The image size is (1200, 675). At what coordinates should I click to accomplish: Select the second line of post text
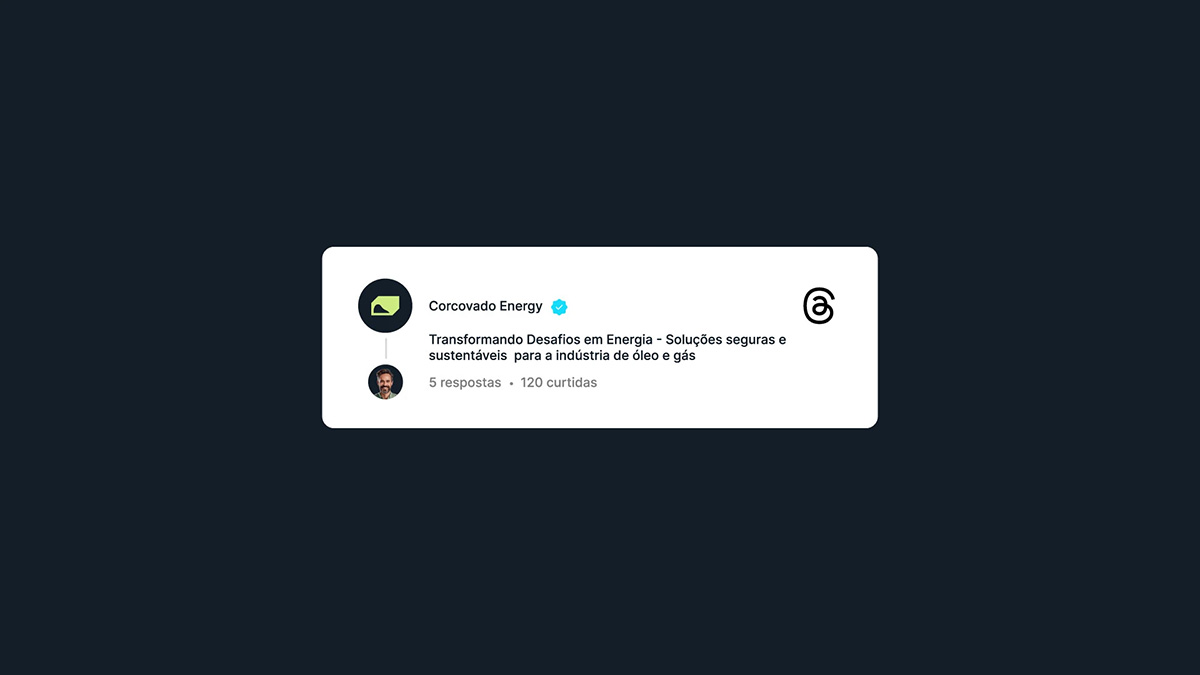(x=562, y=356)
